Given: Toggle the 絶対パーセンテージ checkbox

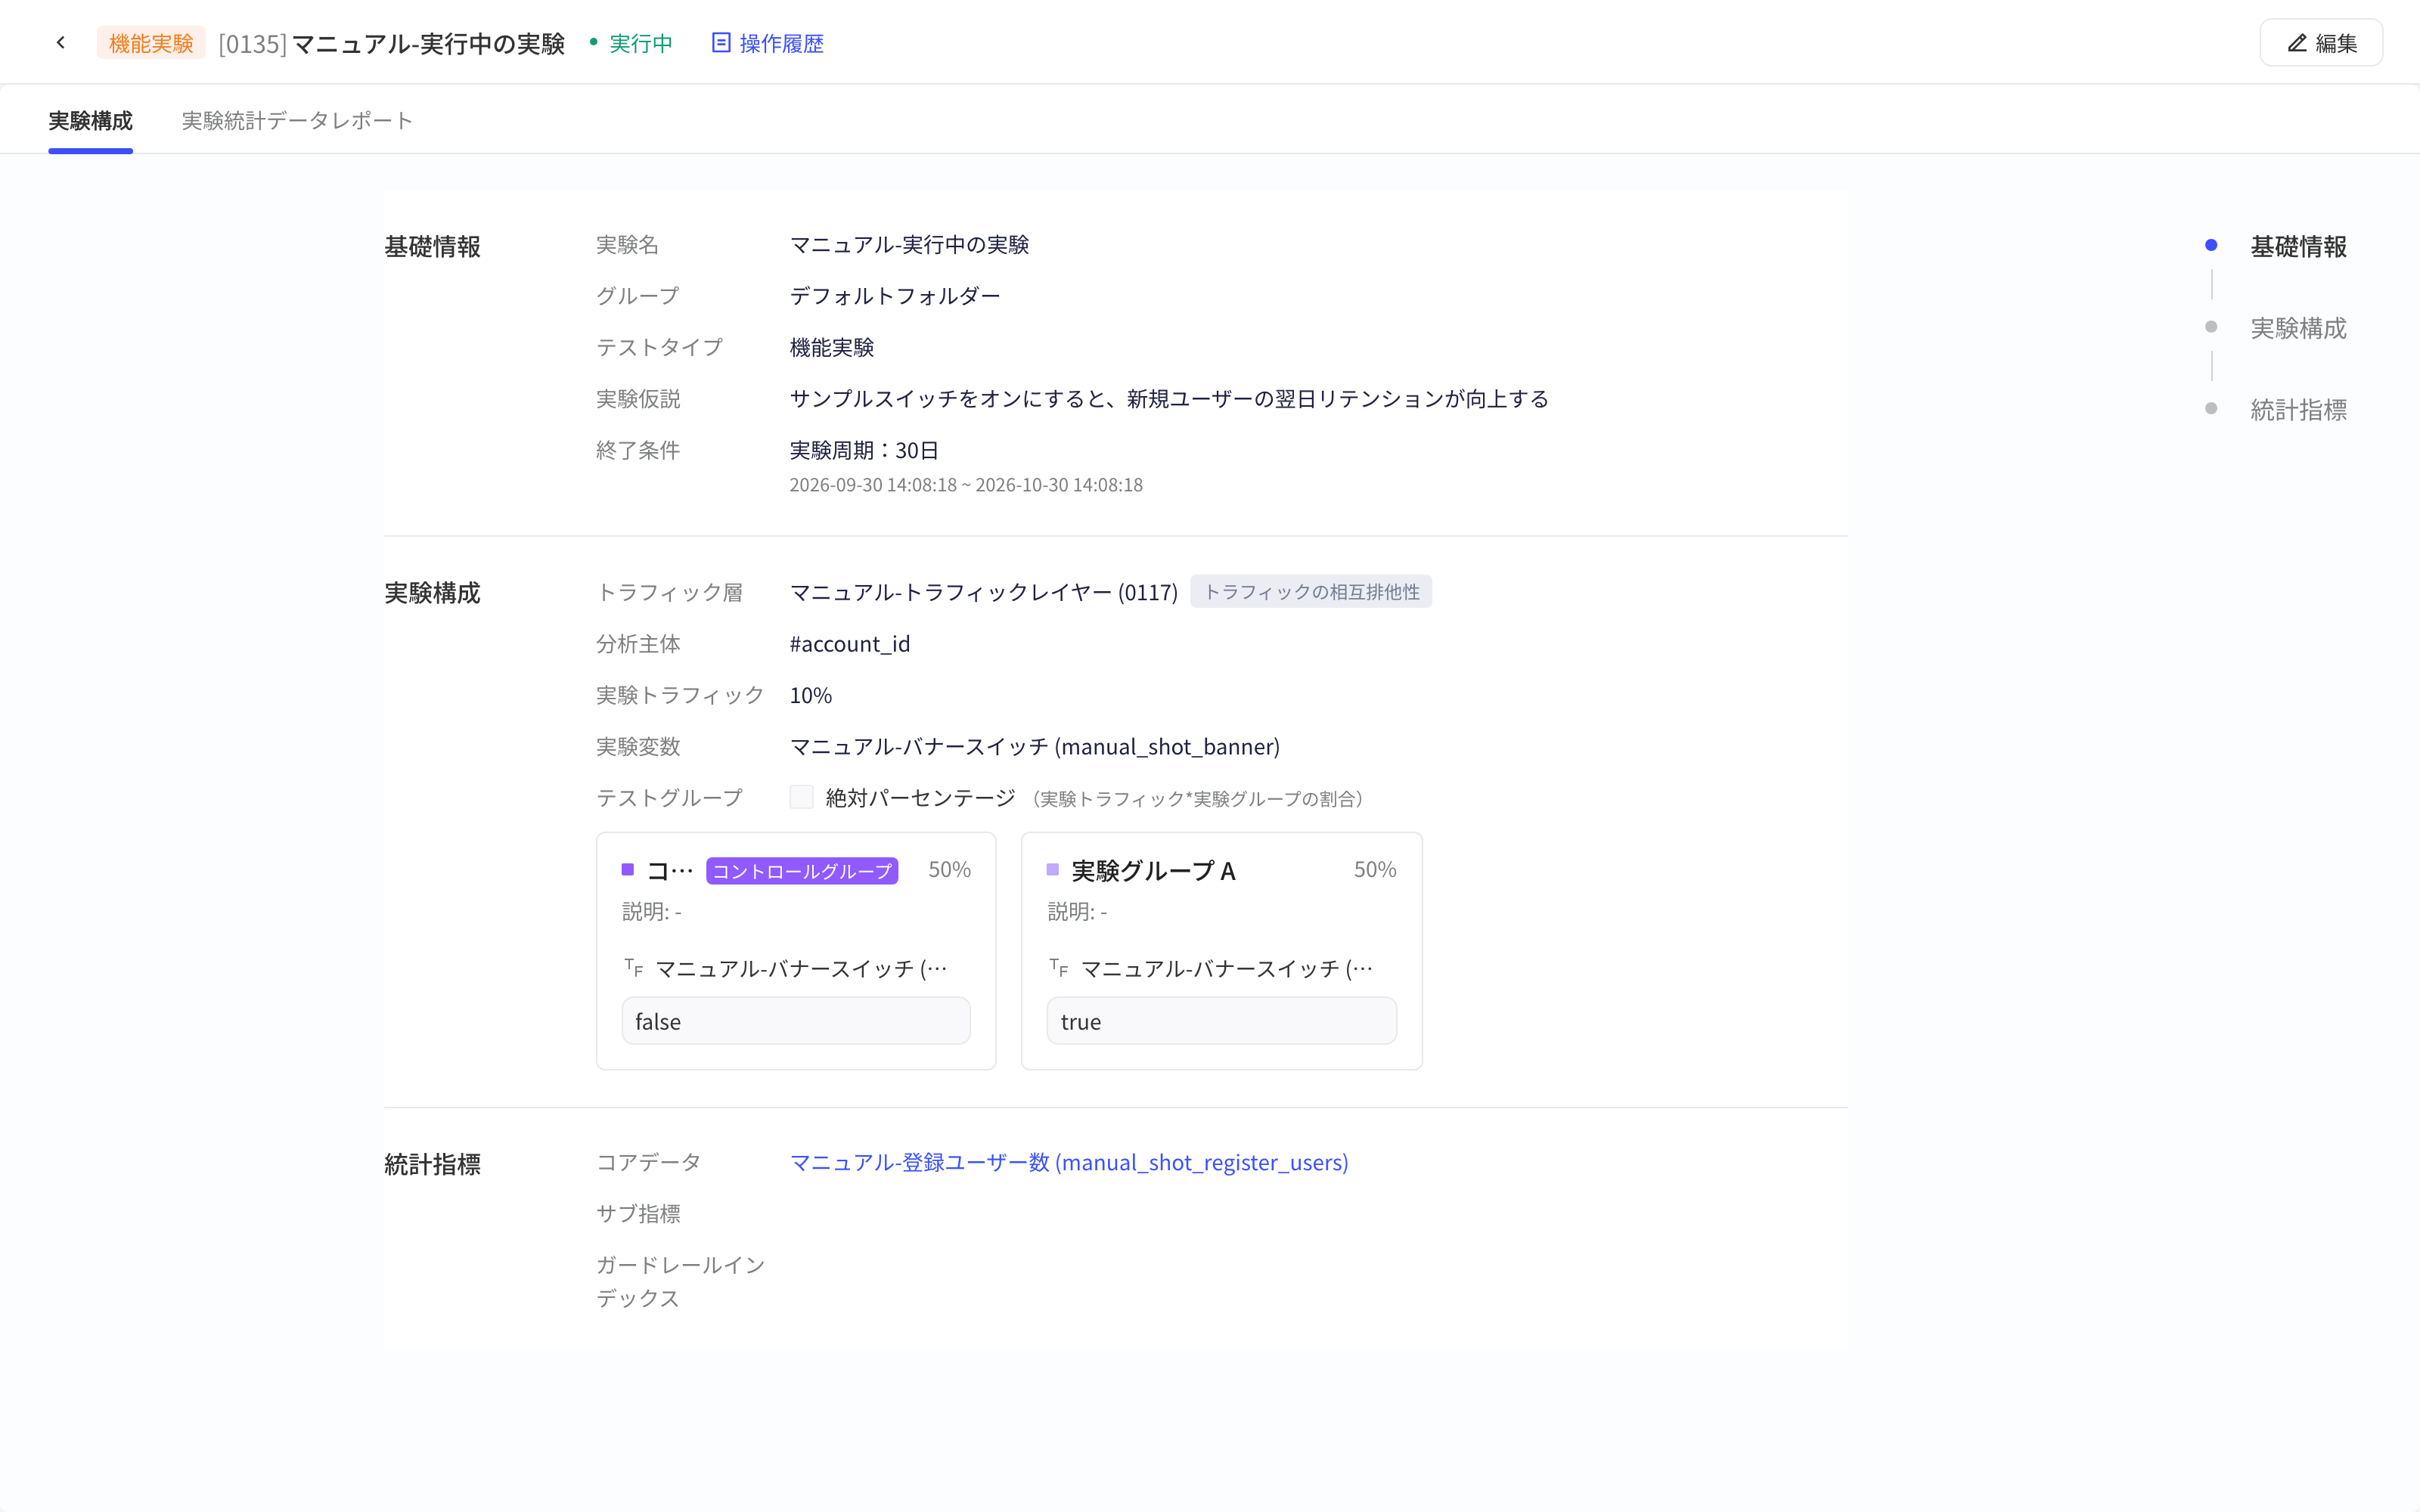Looking at the screenshot, I should (801, 797).
